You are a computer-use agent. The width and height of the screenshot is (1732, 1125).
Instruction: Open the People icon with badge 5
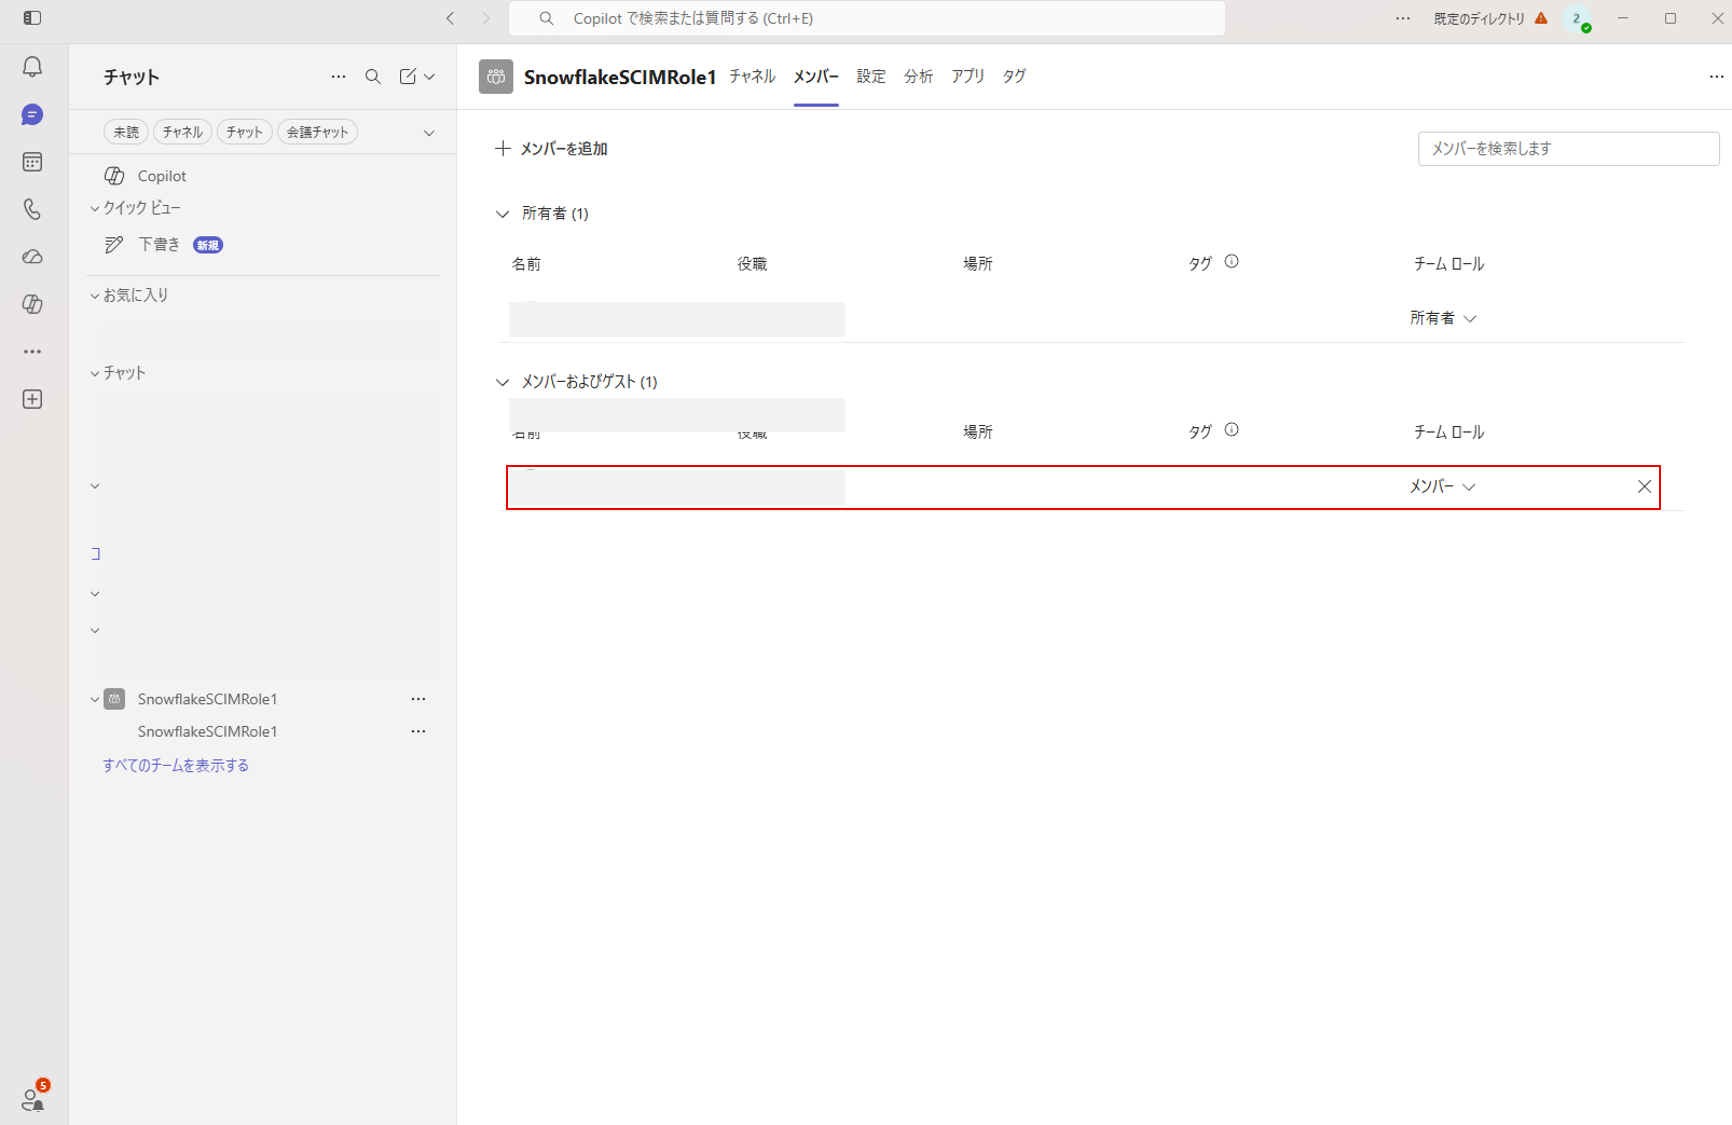pyautogui.click(x=32, y=1099)
